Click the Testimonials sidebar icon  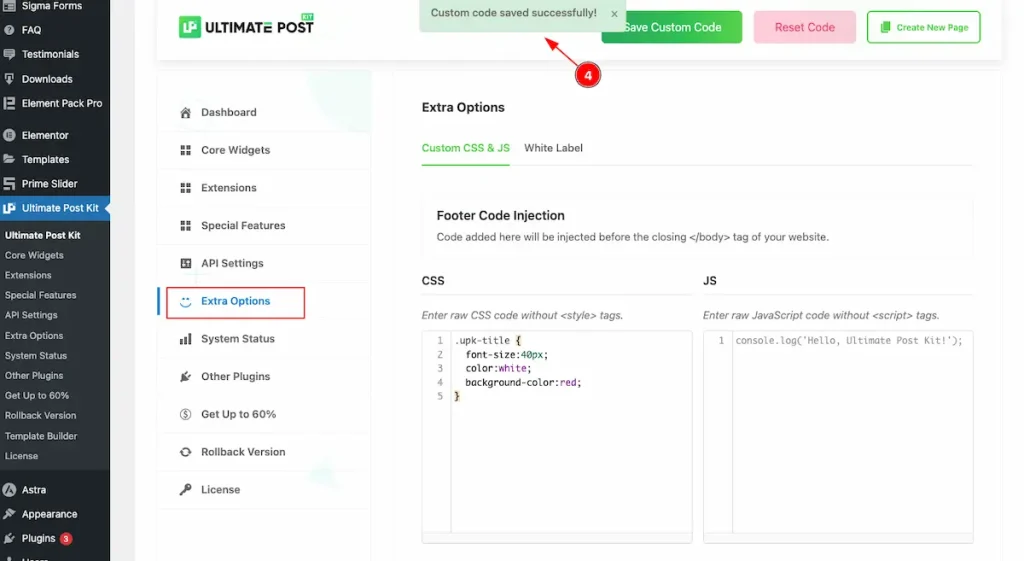9,54
